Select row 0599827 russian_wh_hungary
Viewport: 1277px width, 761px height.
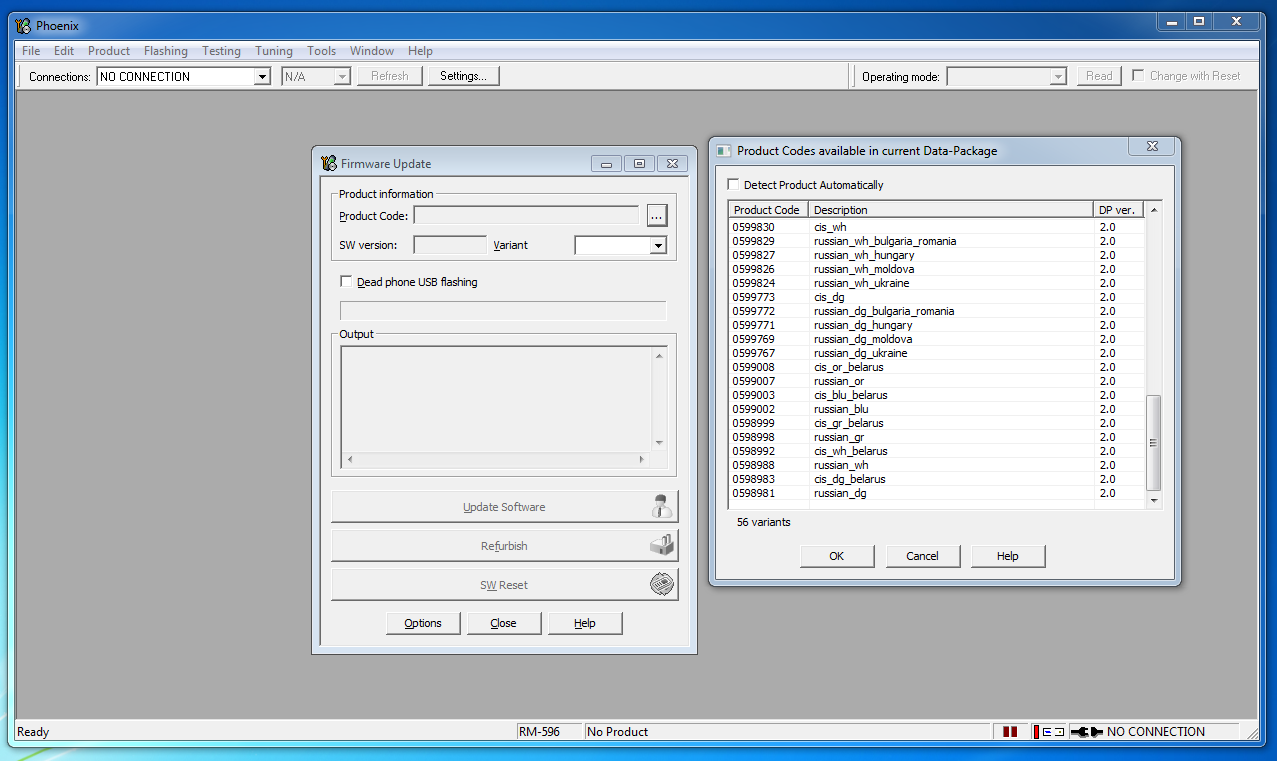click(x=936, y=255)
